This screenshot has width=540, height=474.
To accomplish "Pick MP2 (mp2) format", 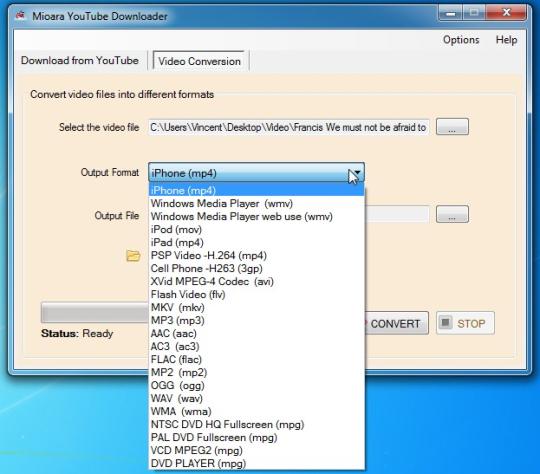I will click(x=257, y=372).
